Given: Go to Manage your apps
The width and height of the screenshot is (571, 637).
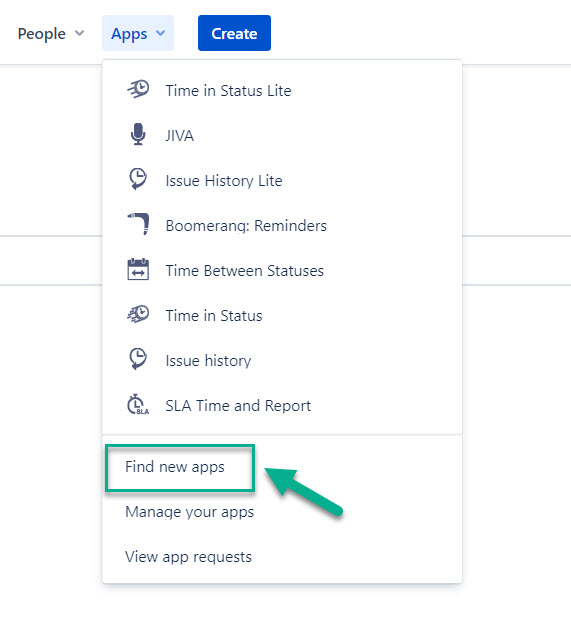Looking at the screenshot, I should 190,512.
